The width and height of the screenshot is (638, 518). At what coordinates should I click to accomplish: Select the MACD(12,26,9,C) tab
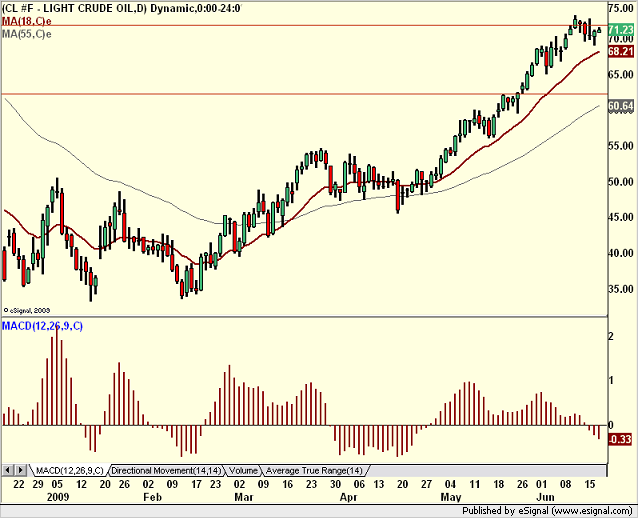[70, 471]
